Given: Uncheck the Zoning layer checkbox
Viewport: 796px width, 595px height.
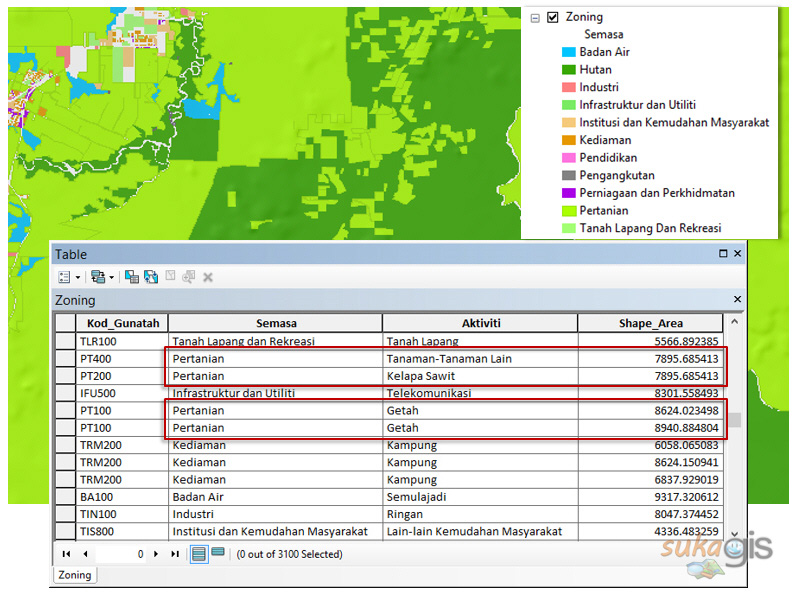Looking at the screenshot, I should point(553,17).
